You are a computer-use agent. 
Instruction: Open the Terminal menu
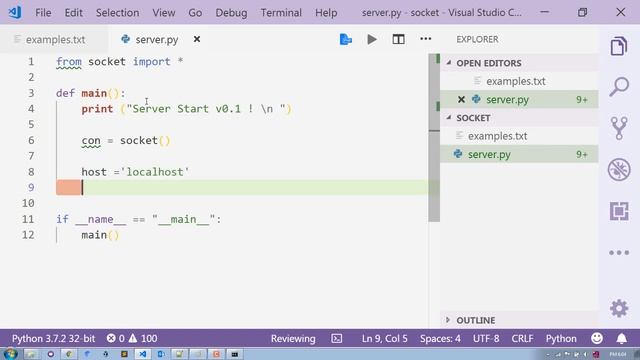tap(281, 13)
